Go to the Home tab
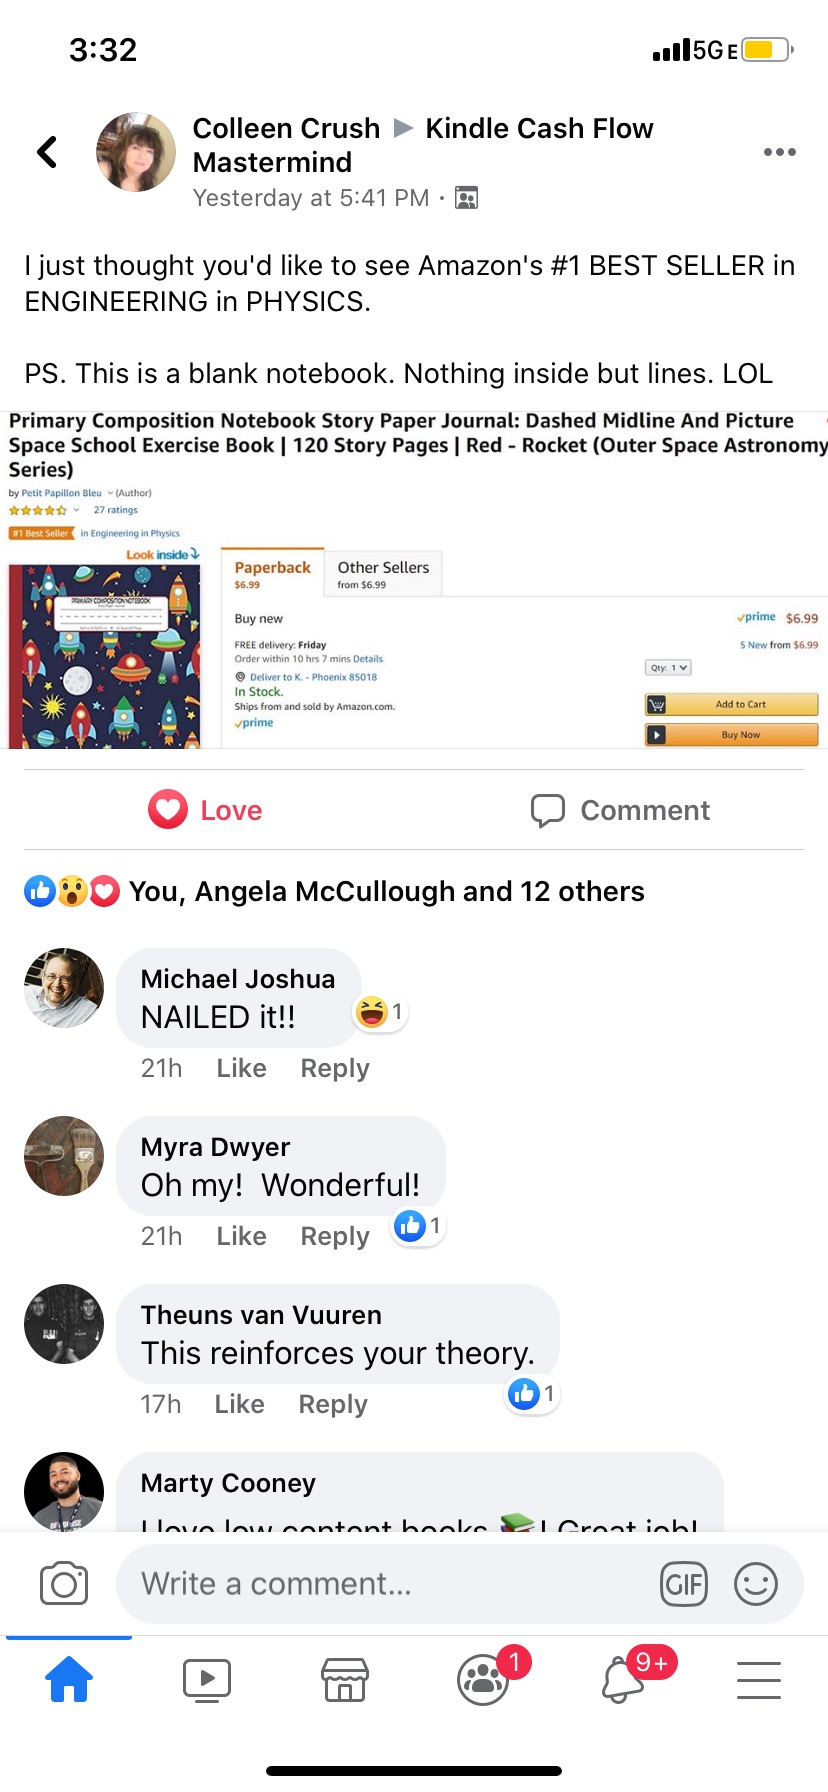This screenshot has height=1792, width=828. pyautogui.click(x=69, y=1679)
